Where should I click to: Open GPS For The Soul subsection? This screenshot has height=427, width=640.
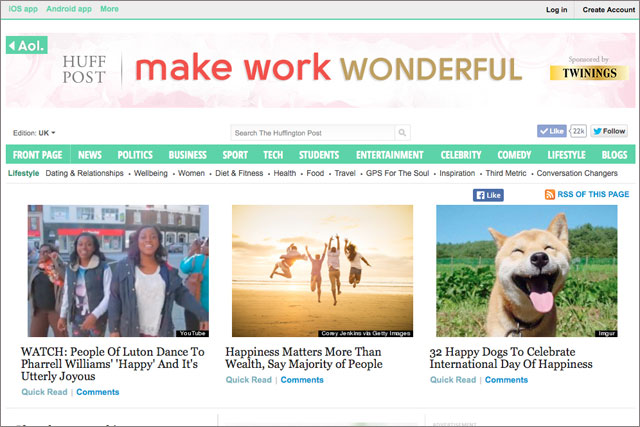click(398, 173)
